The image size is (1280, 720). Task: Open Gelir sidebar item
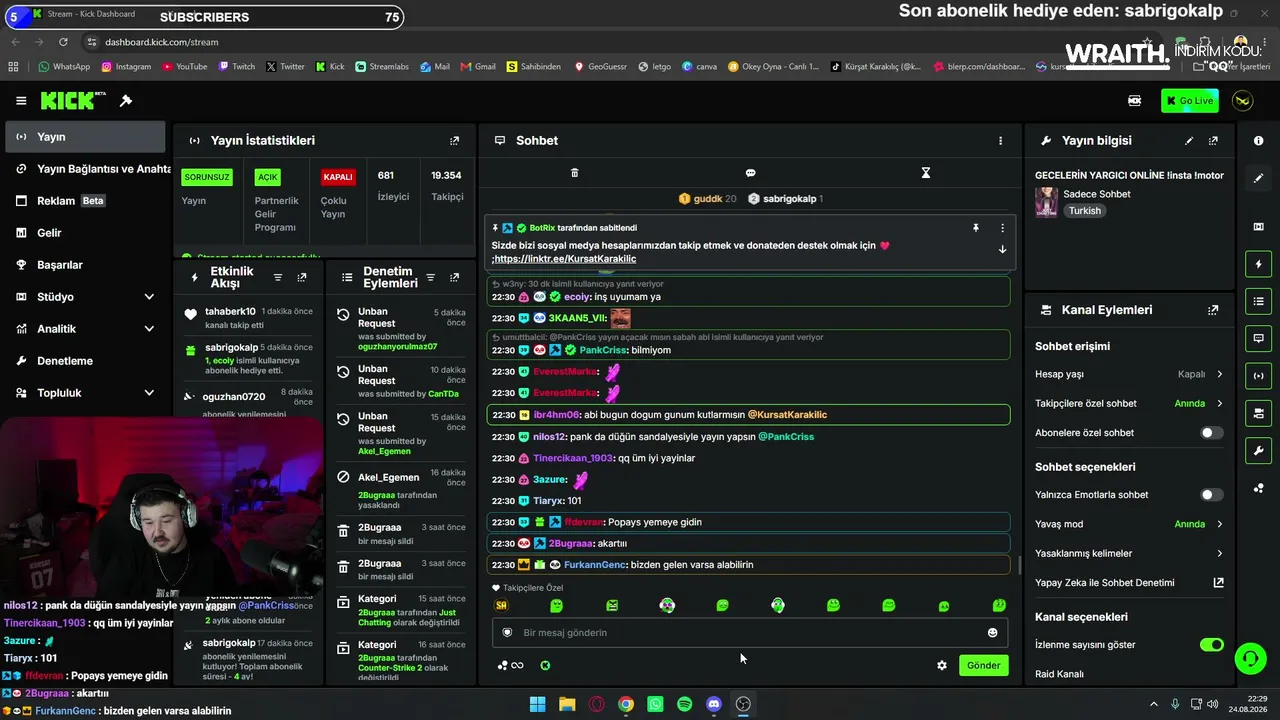[84, 233]
